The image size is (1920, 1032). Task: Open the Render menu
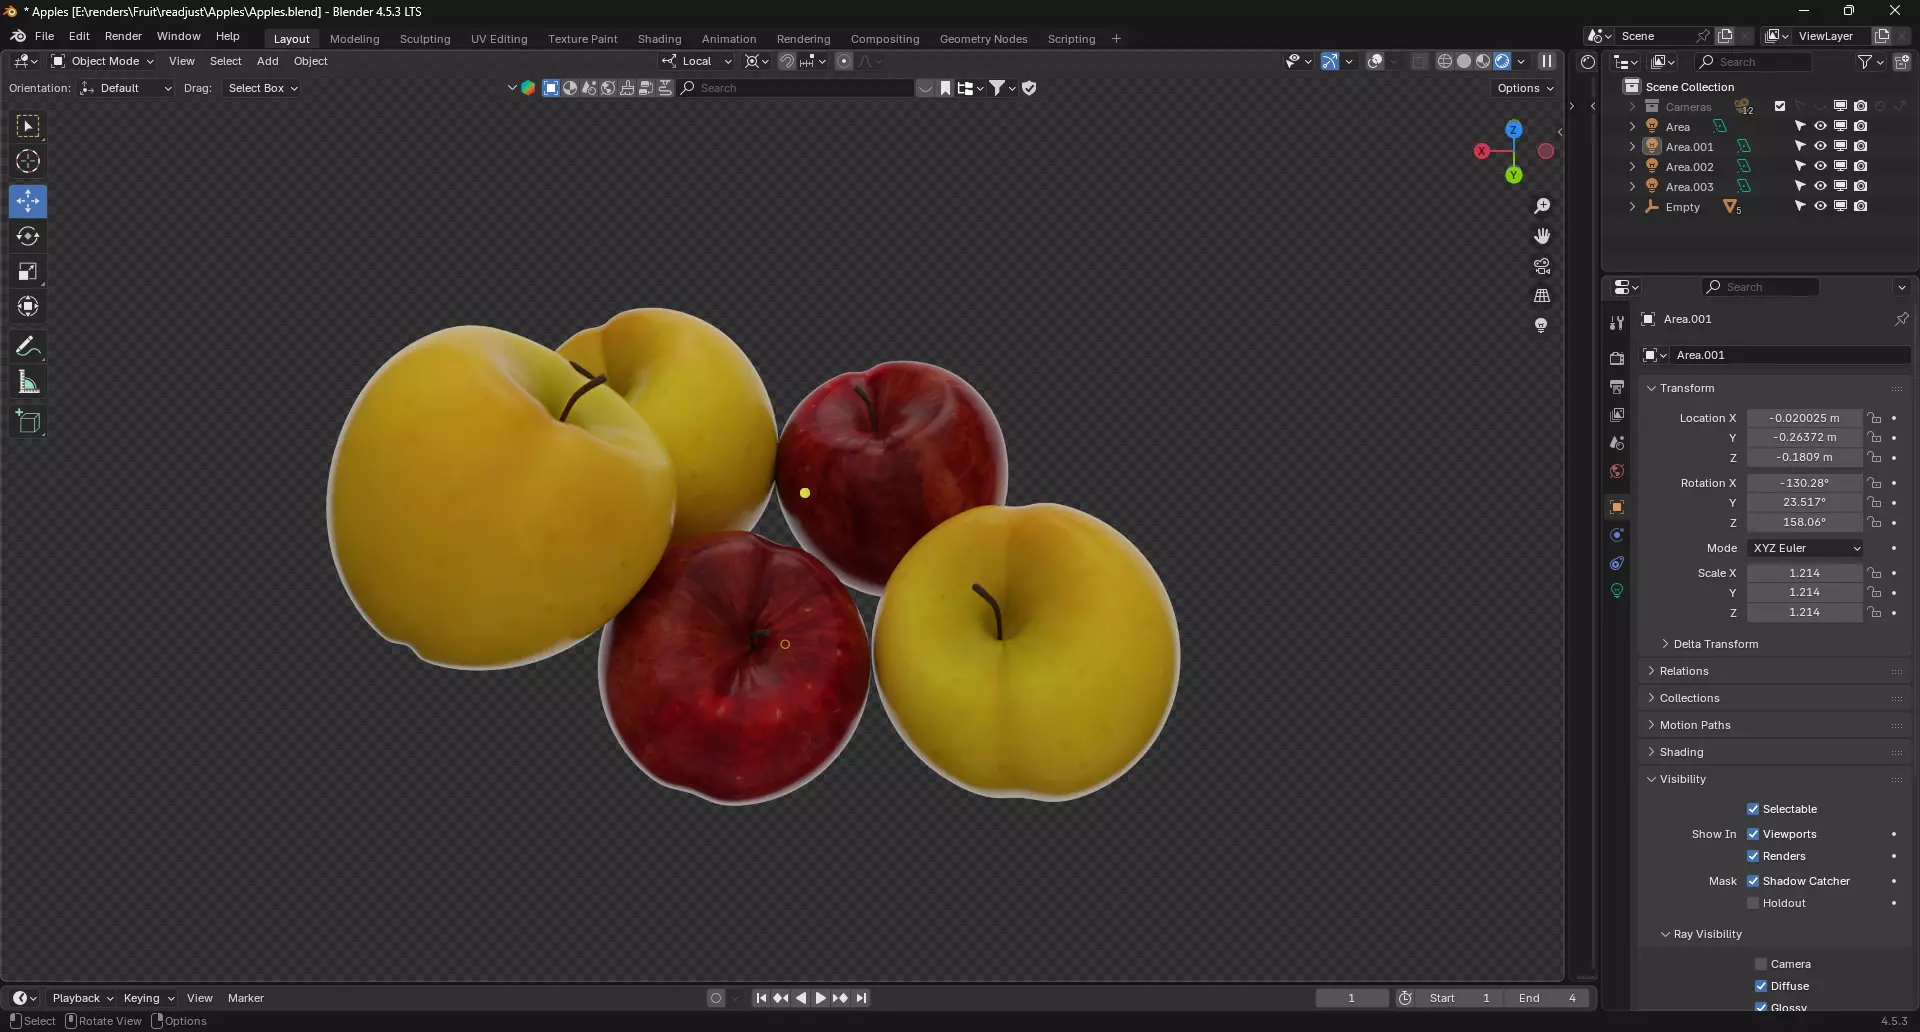pos(123,36)
